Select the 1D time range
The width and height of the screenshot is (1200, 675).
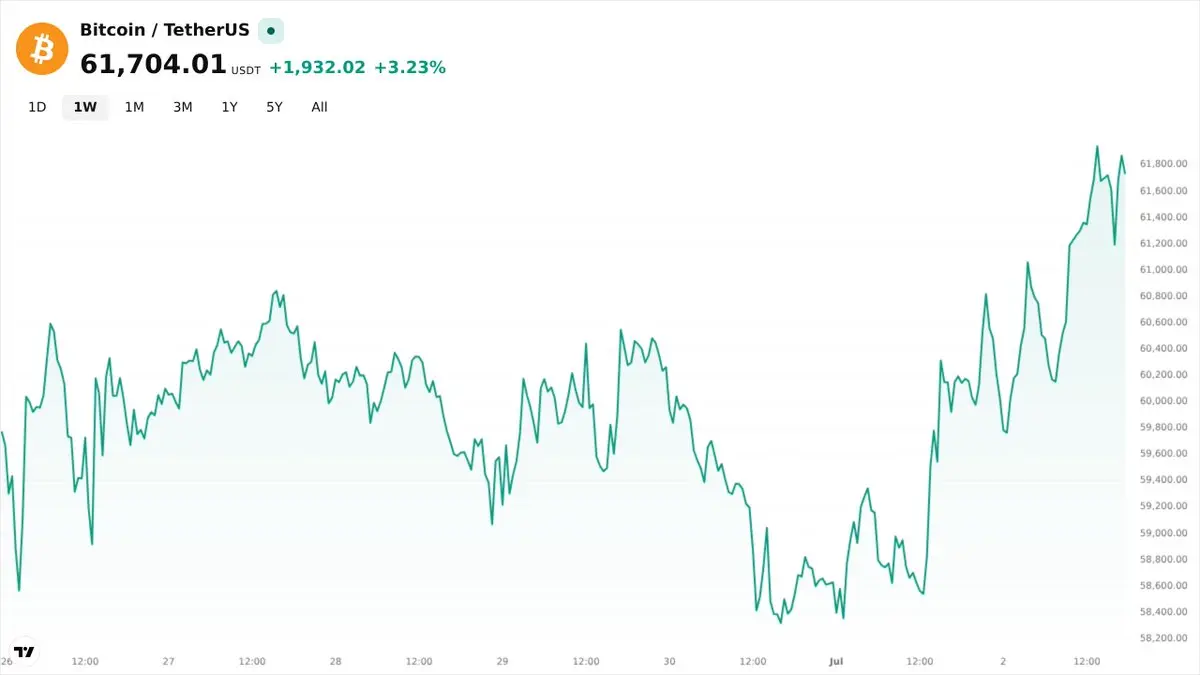tap(37, 107)
